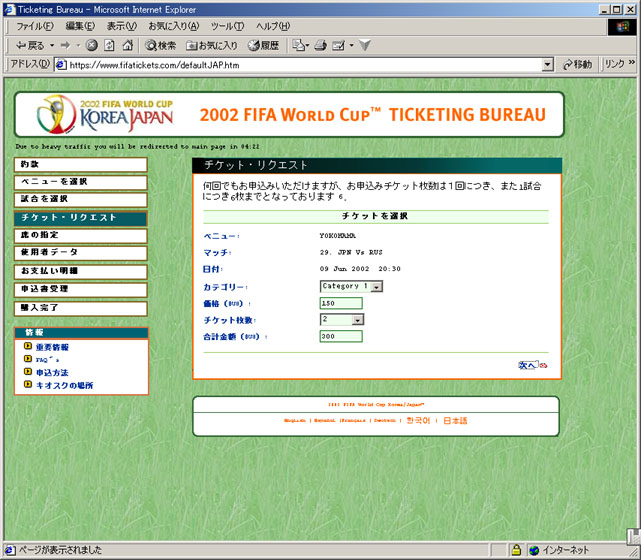The image size is (641, 560).
Task: Click the 2002 World Cup Korea Japan logo
Action: [x=105, y=114]
